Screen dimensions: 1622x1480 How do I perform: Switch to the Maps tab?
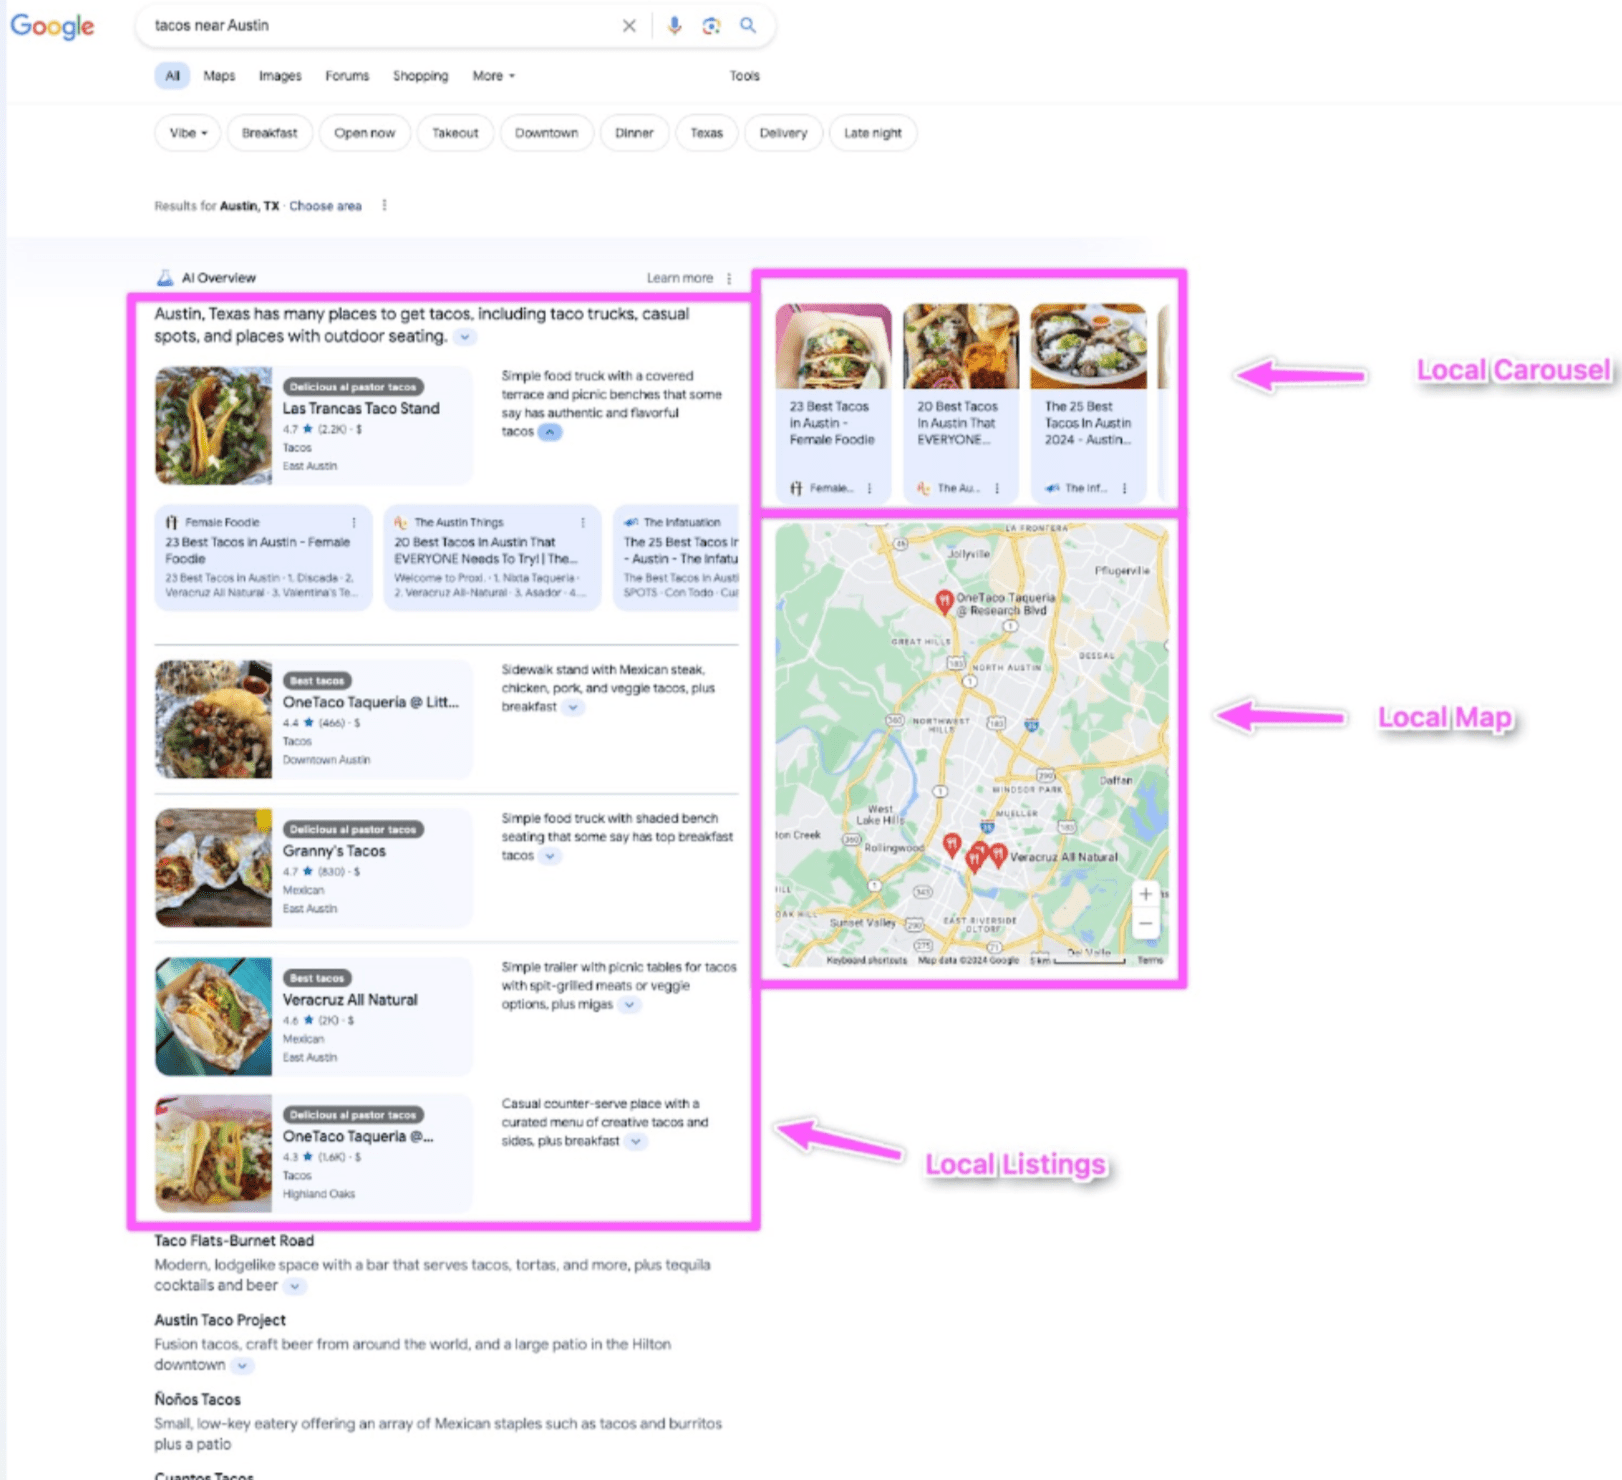[x=219, y=76]
